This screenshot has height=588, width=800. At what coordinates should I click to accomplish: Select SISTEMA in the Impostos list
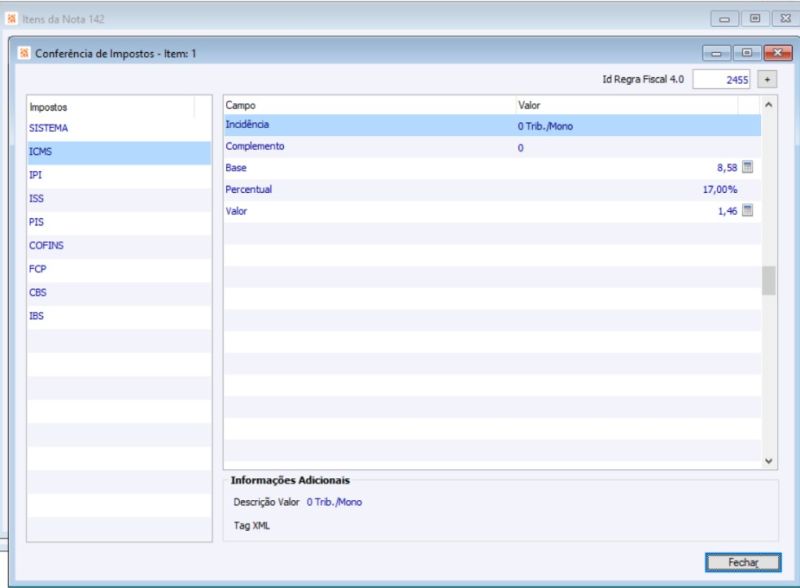pyautogui.click(x=119, y=128)
